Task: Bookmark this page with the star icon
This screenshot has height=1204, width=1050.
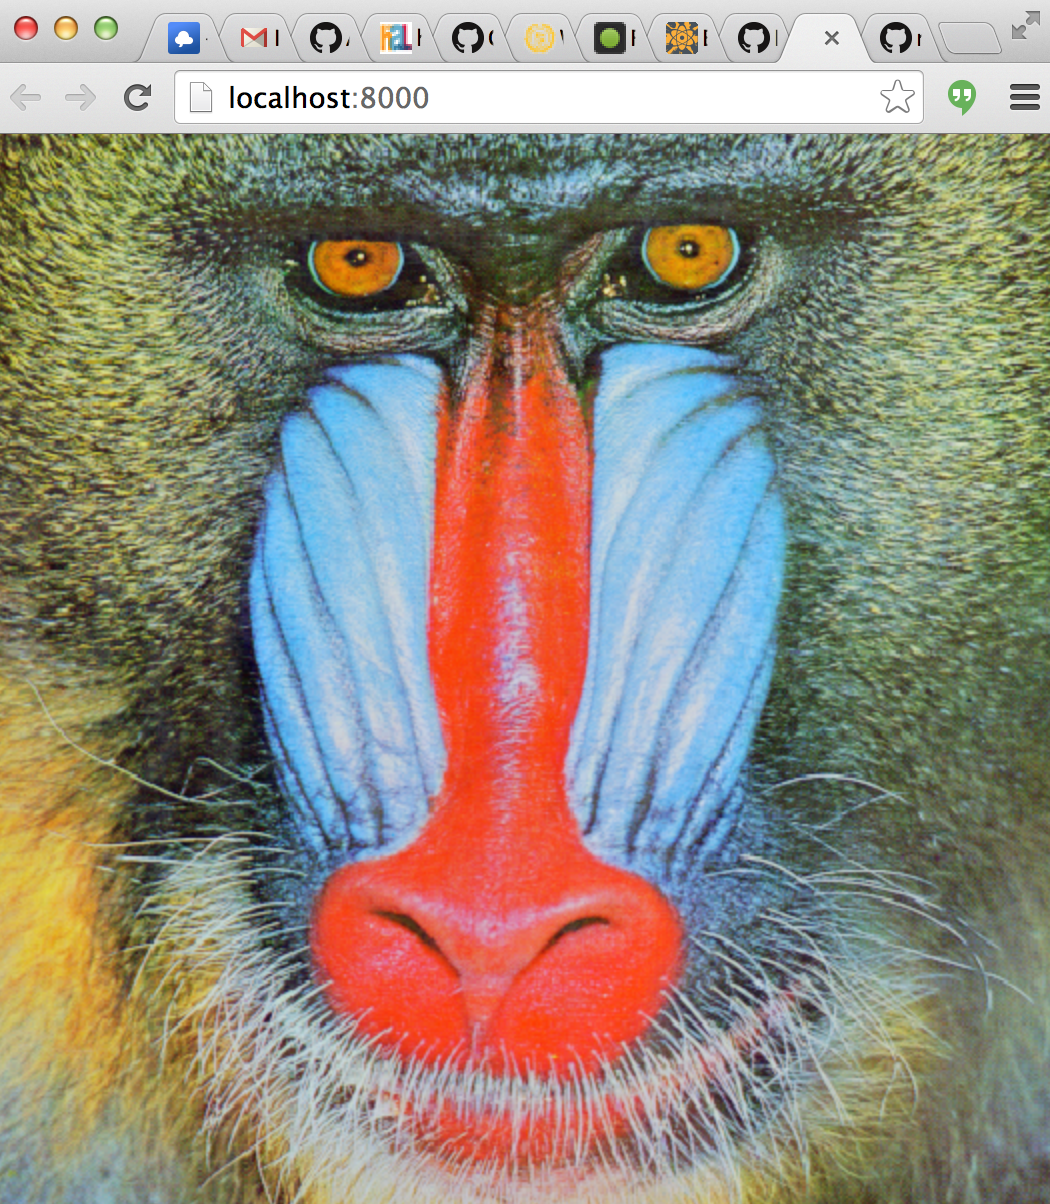Action: (x=897, y=97)
